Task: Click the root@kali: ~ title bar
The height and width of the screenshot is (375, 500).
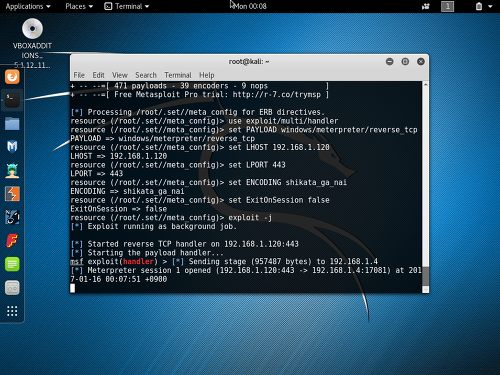Action: tap(249, 62)
